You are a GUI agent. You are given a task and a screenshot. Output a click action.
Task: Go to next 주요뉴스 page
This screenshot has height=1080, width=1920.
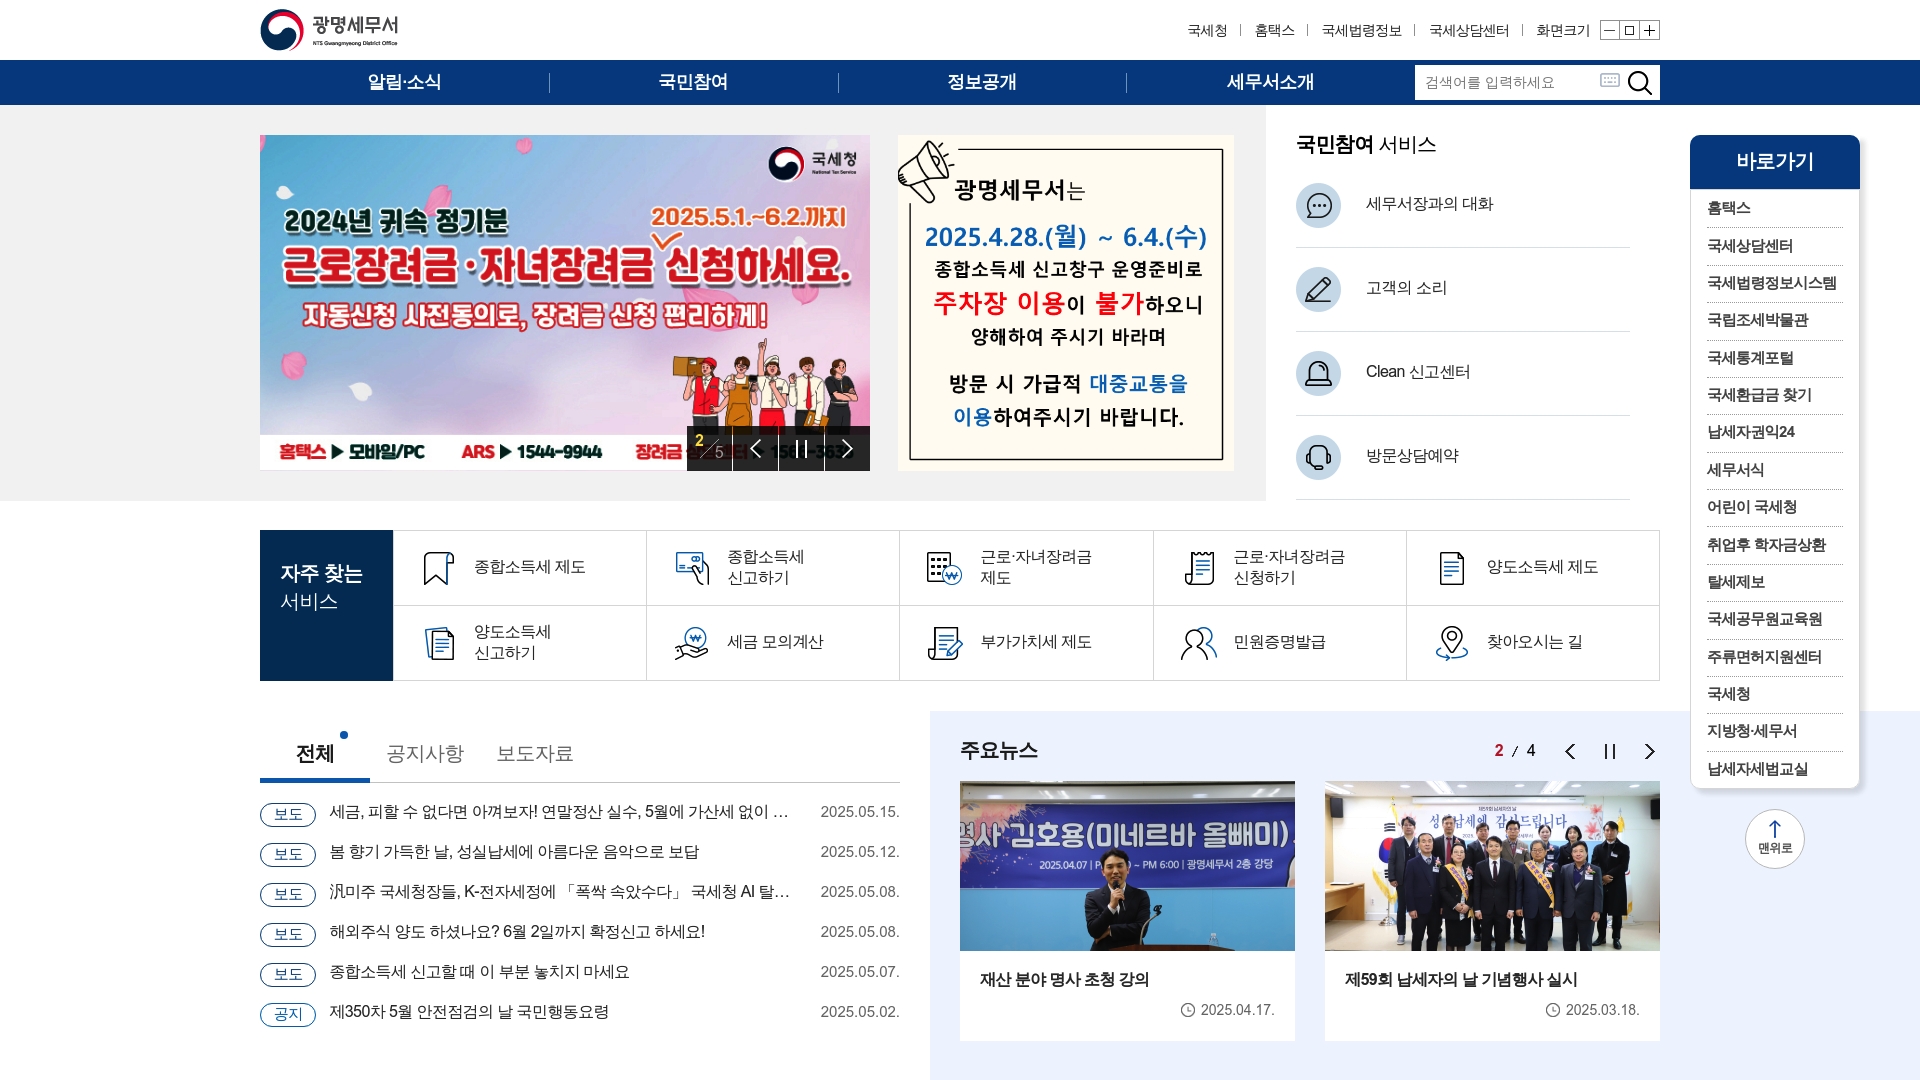pyautogui.click(x=1650, y=751)
